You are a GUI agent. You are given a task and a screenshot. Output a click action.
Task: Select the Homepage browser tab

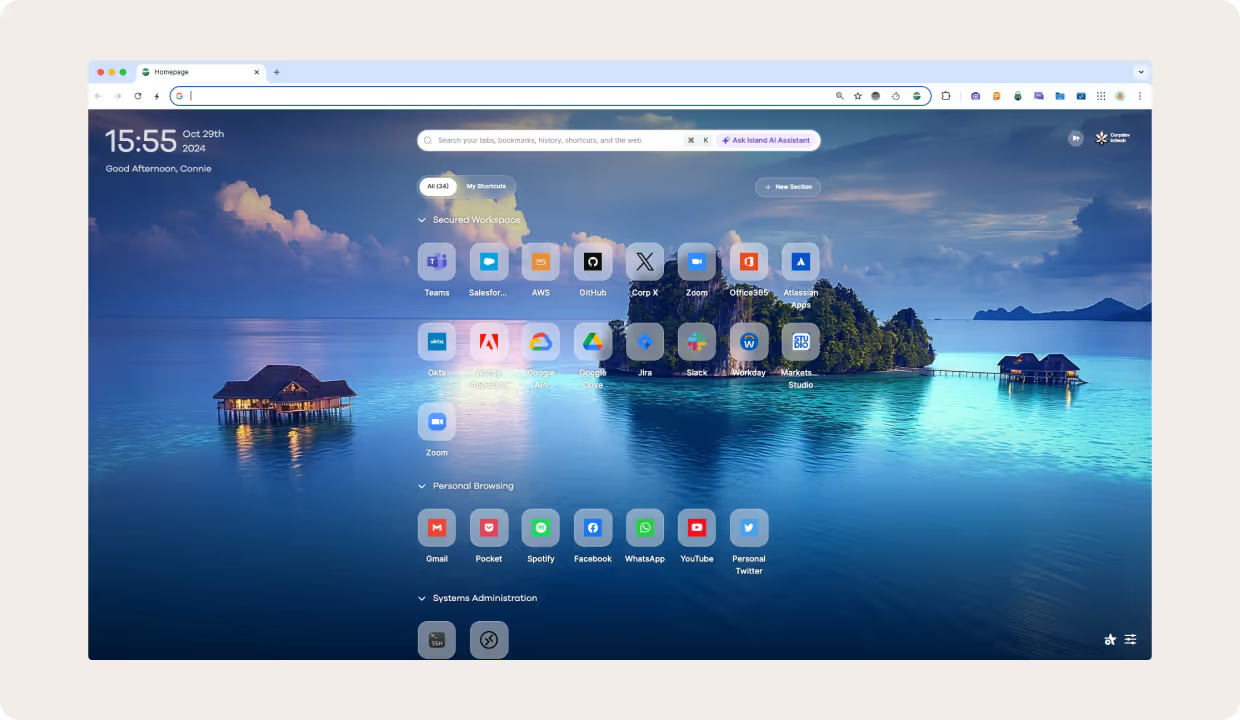(200, 72)
